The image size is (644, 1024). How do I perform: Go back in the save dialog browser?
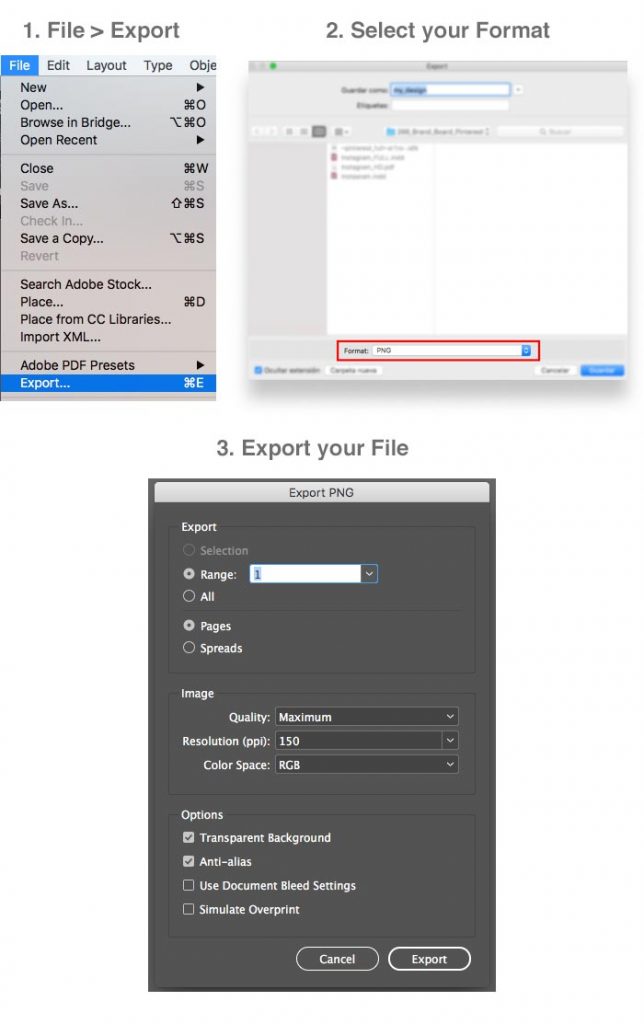[258, 131]
